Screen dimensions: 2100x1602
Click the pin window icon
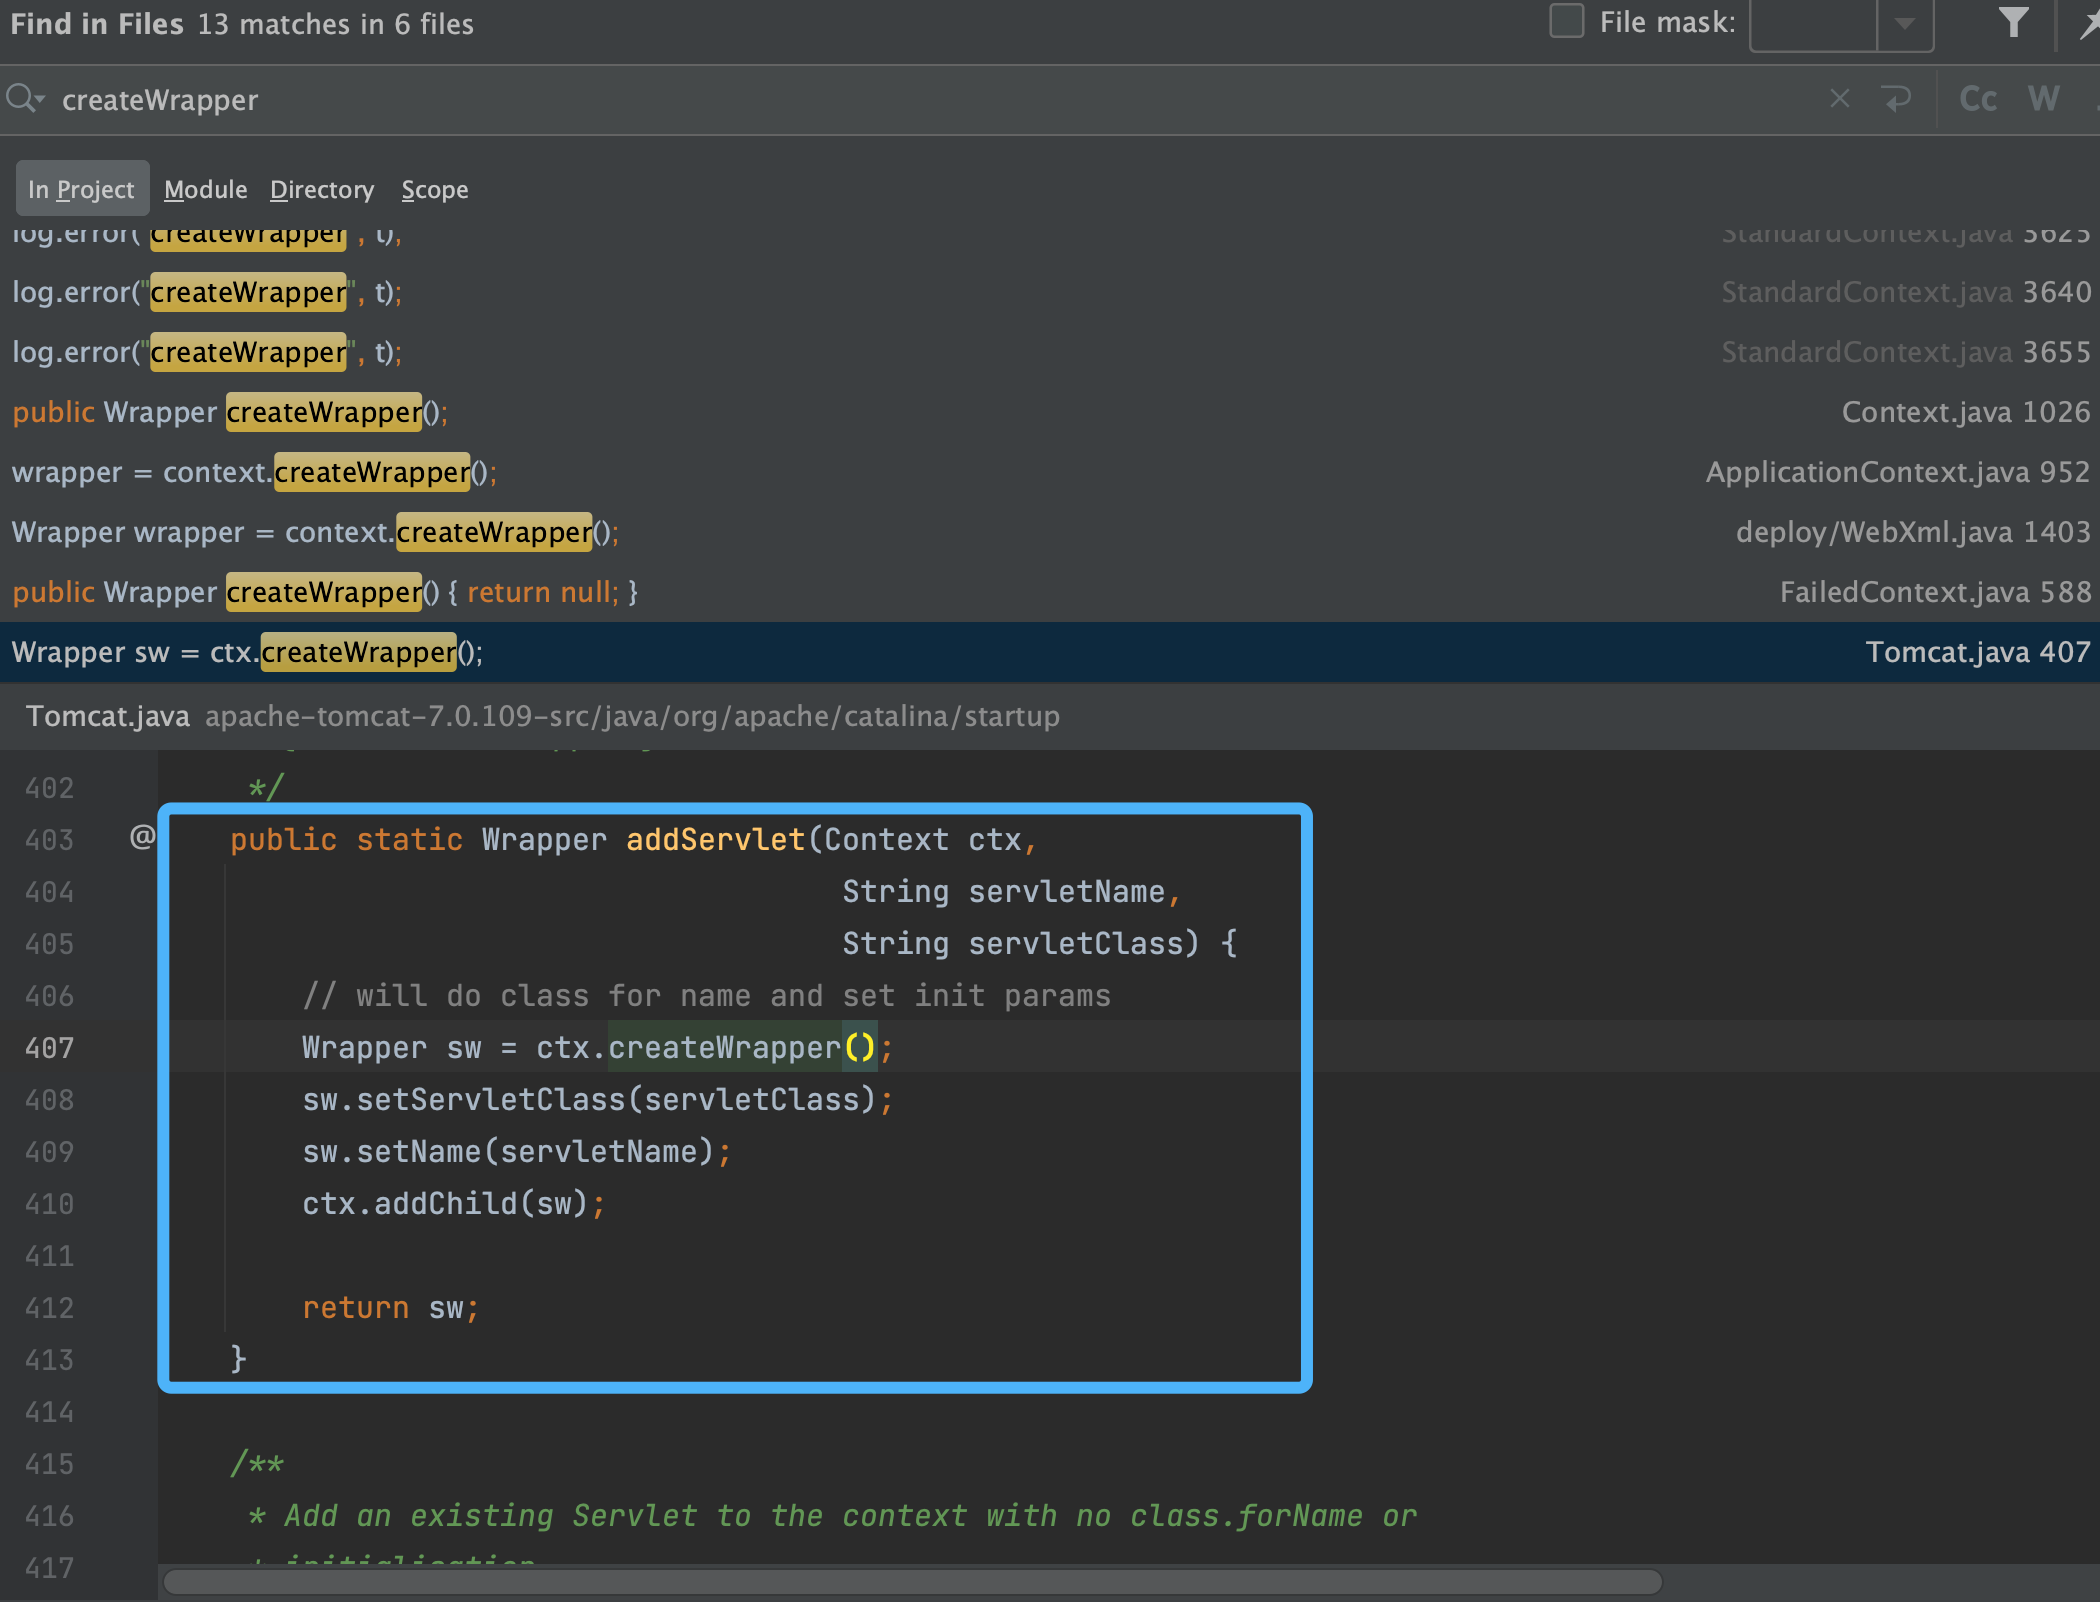click(2090, 22)
